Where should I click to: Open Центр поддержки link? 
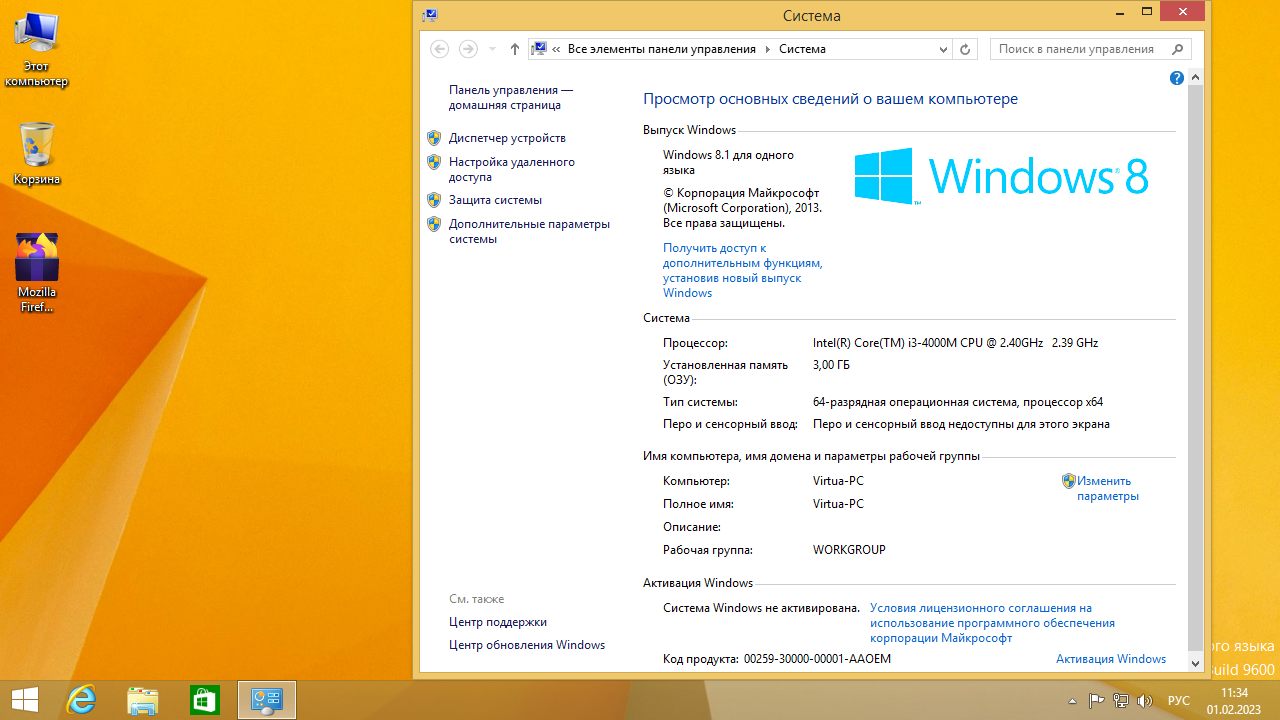tap(498, 622)
